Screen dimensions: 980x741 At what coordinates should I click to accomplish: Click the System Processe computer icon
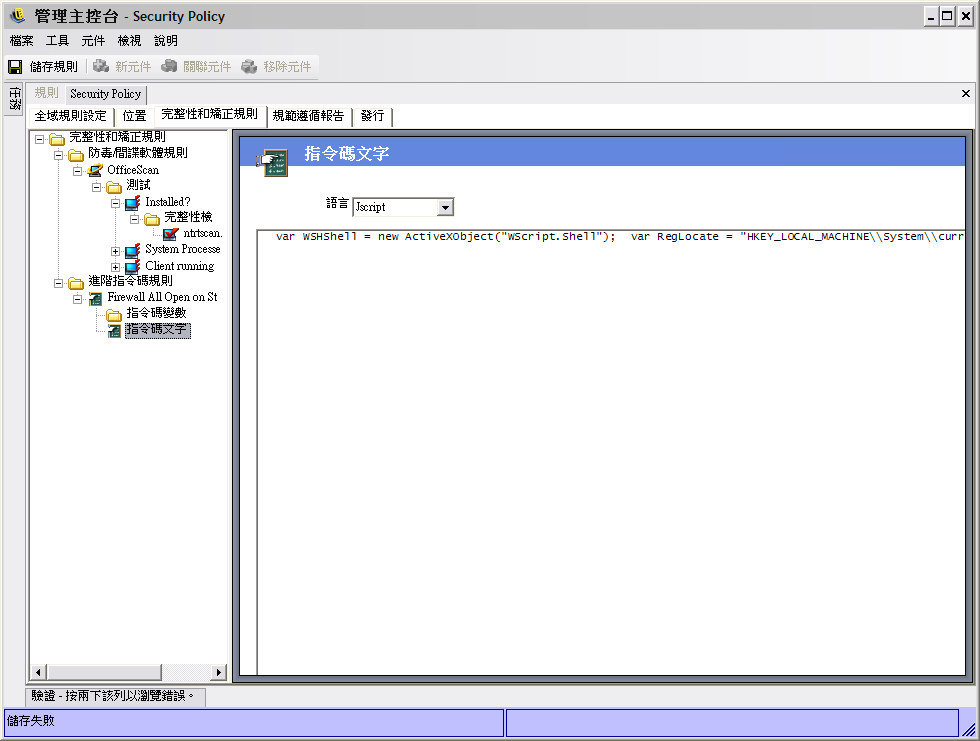pyautogui.click(x=132, y=251)
